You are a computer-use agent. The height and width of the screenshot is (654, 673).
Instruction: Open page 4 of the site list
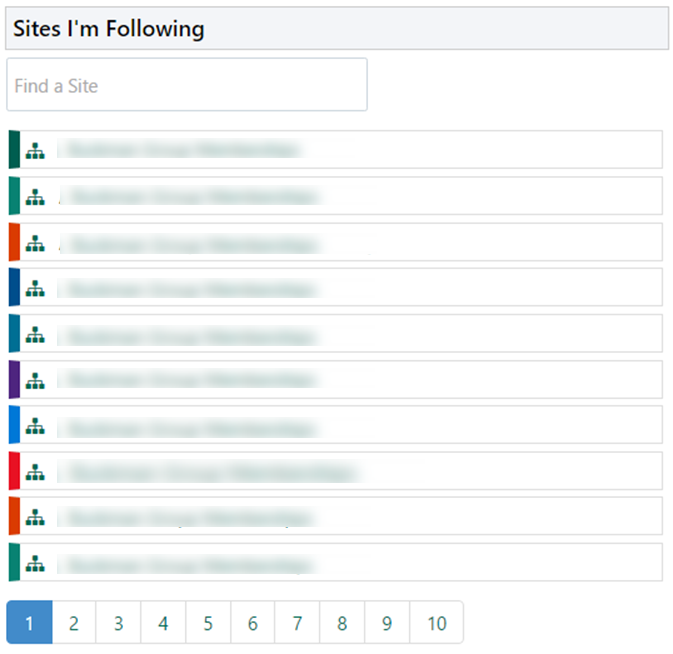tap(163, 623)
